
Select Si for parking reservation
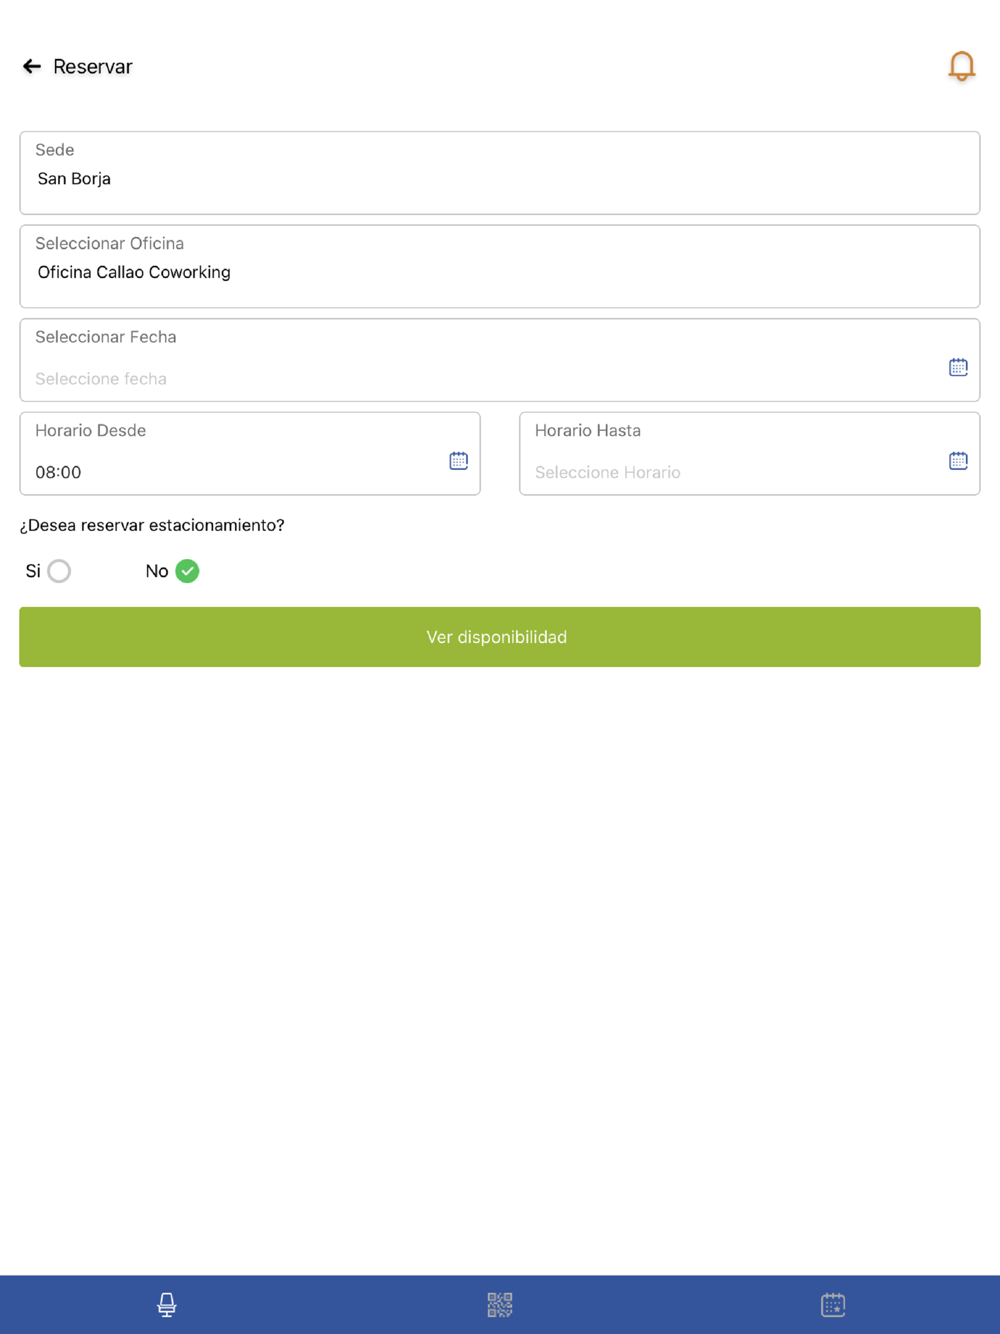[x=59, y=571]
